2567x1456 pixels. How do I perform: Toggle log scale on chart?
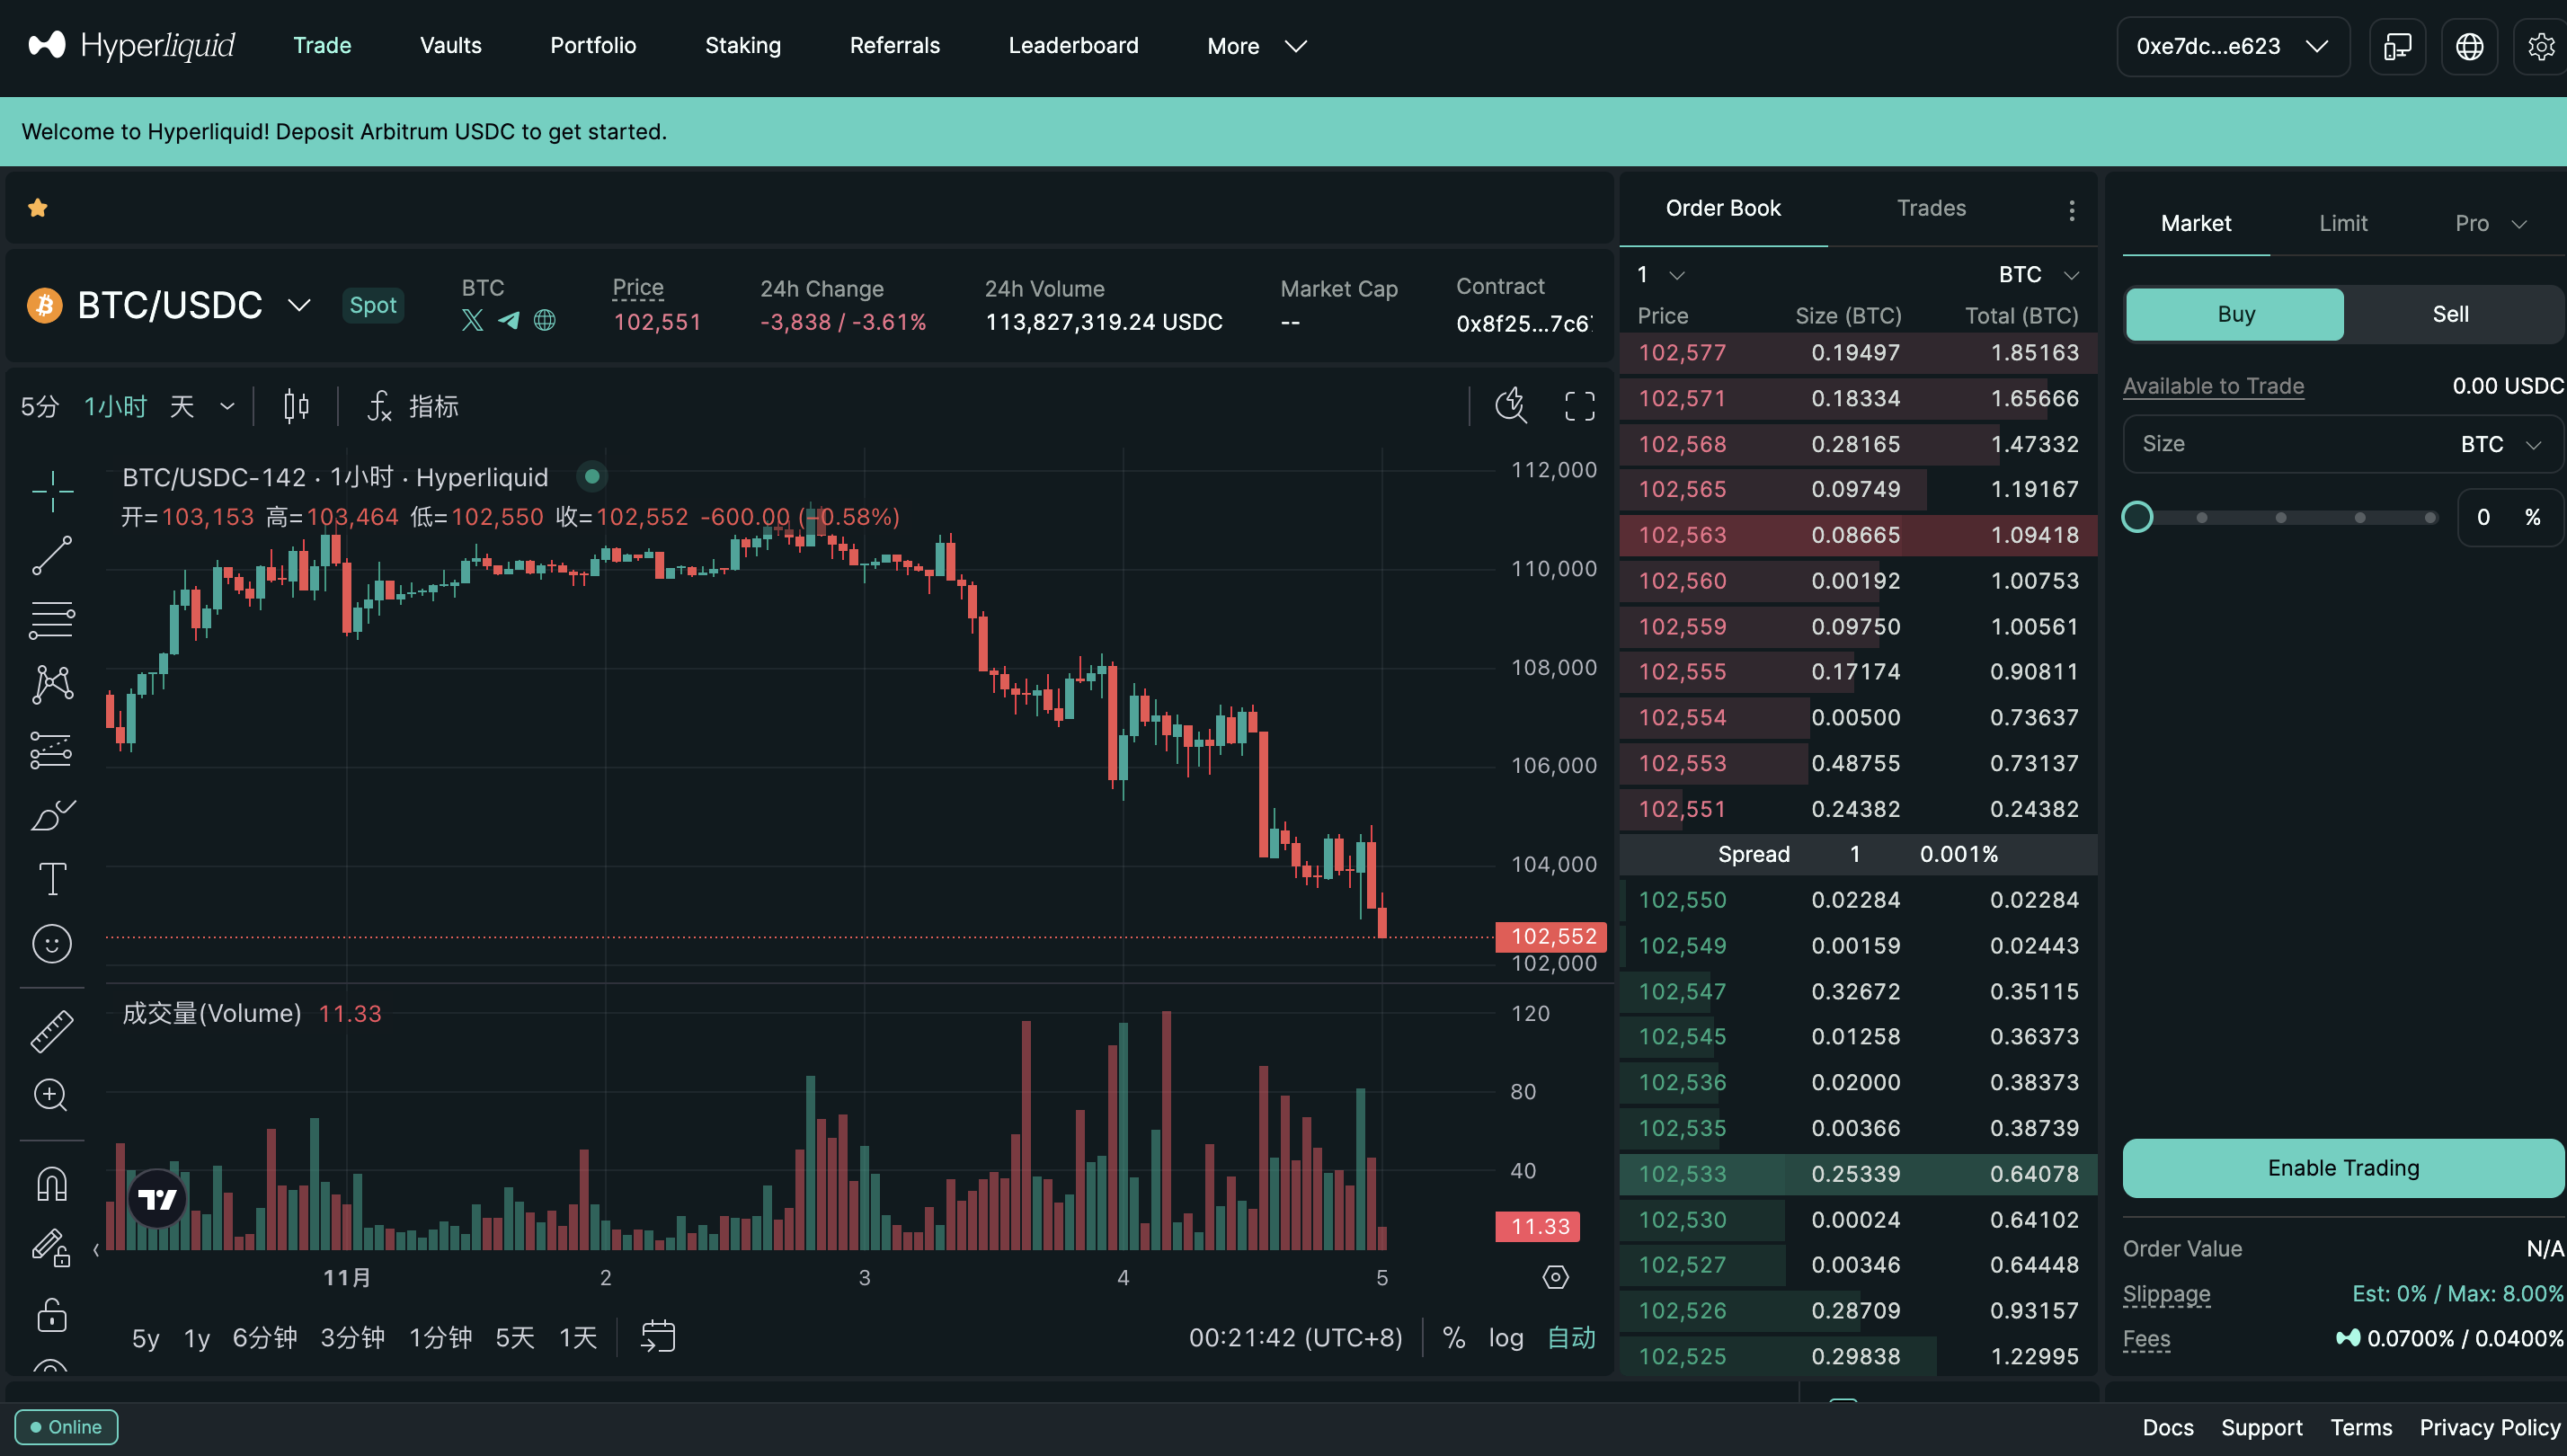point(1505,1337)
